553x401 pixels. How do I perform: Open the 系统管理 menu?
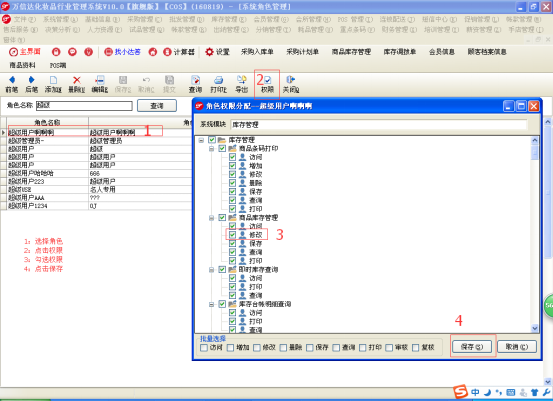60,19
